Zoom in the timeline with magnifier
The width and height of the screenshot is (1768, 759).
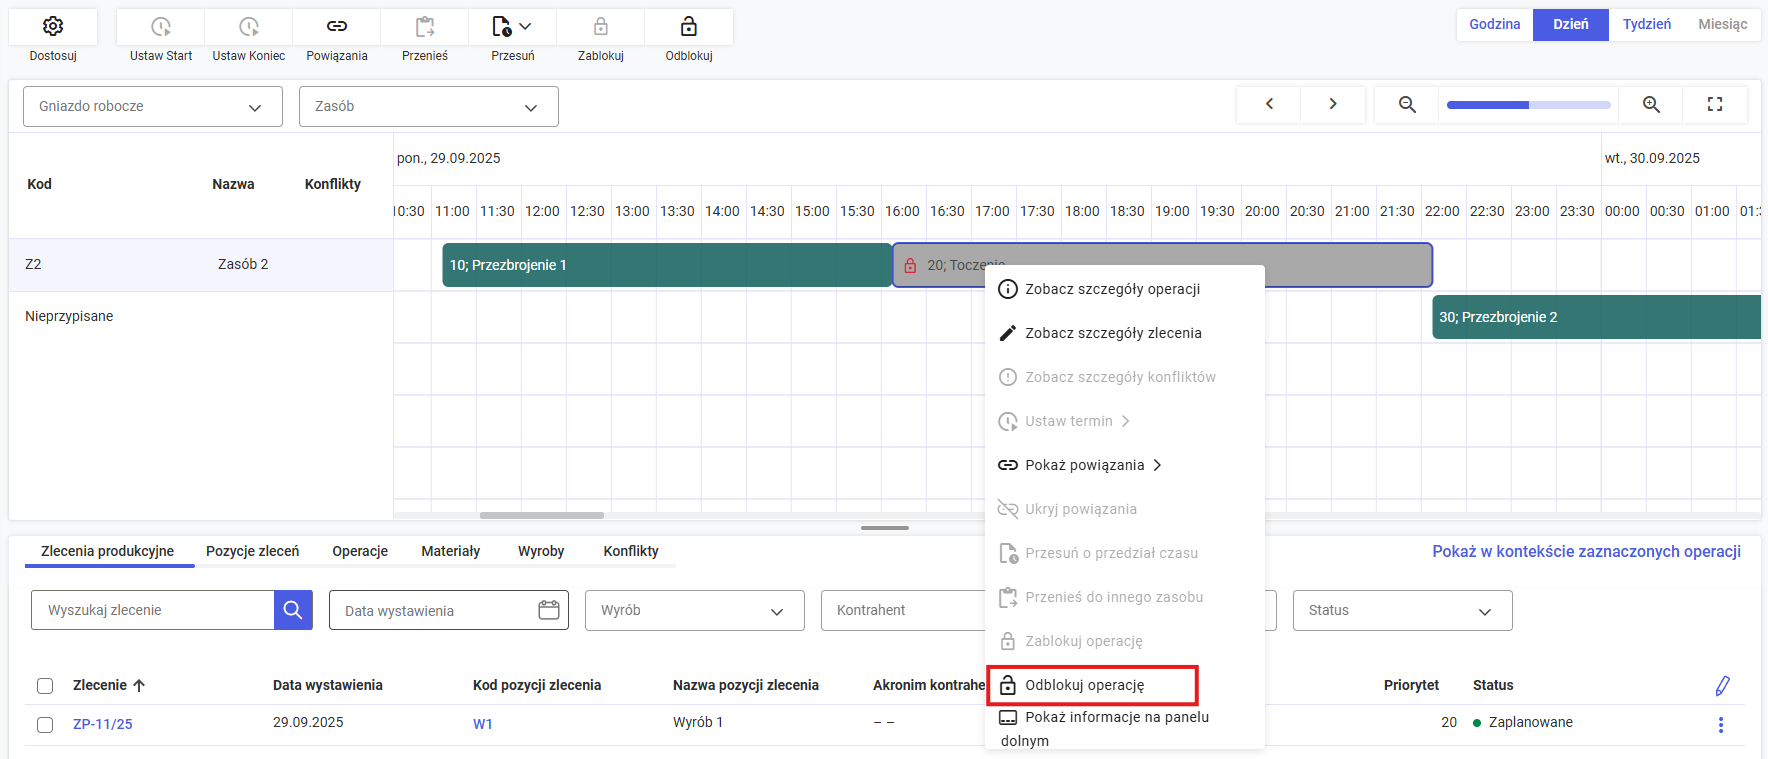[1651, 104]
